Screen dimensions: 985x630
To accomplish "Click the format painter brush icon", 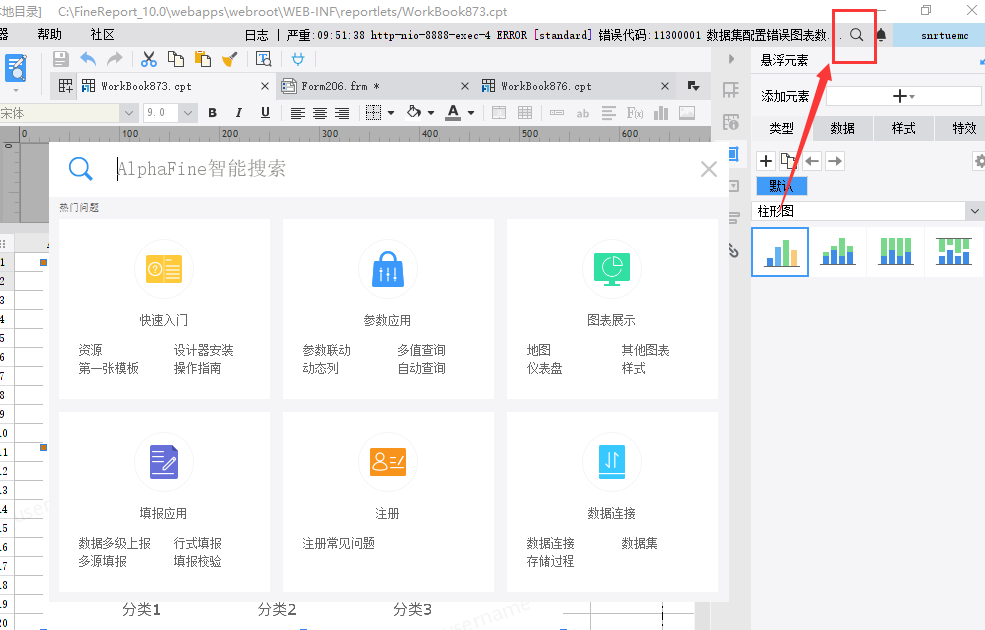I will tap(229, 59).
